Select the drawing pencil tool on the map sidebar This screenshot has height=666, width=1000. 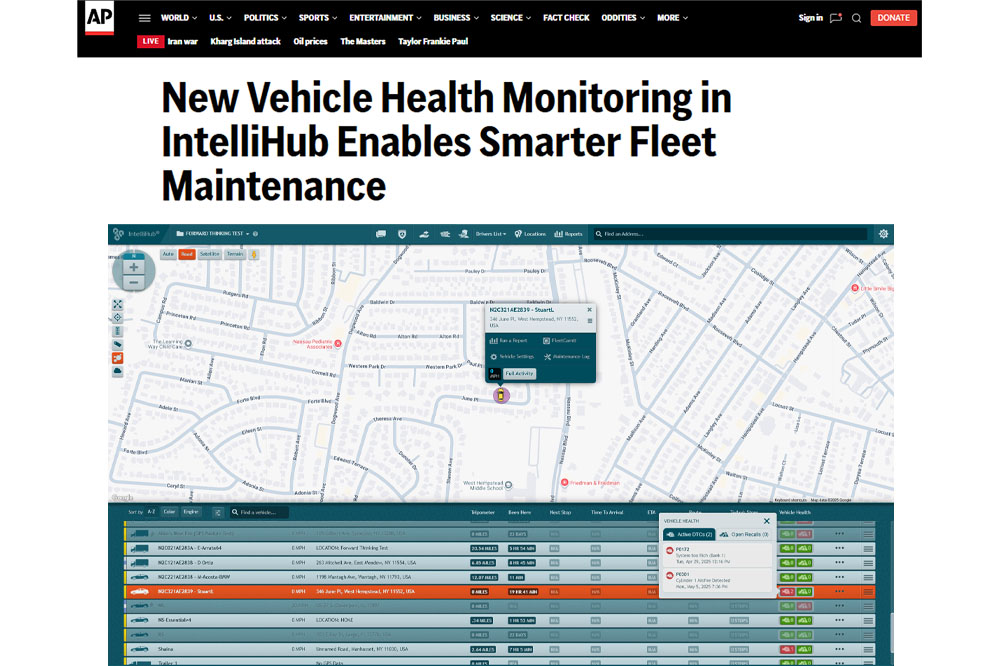[x=119, y=343]
